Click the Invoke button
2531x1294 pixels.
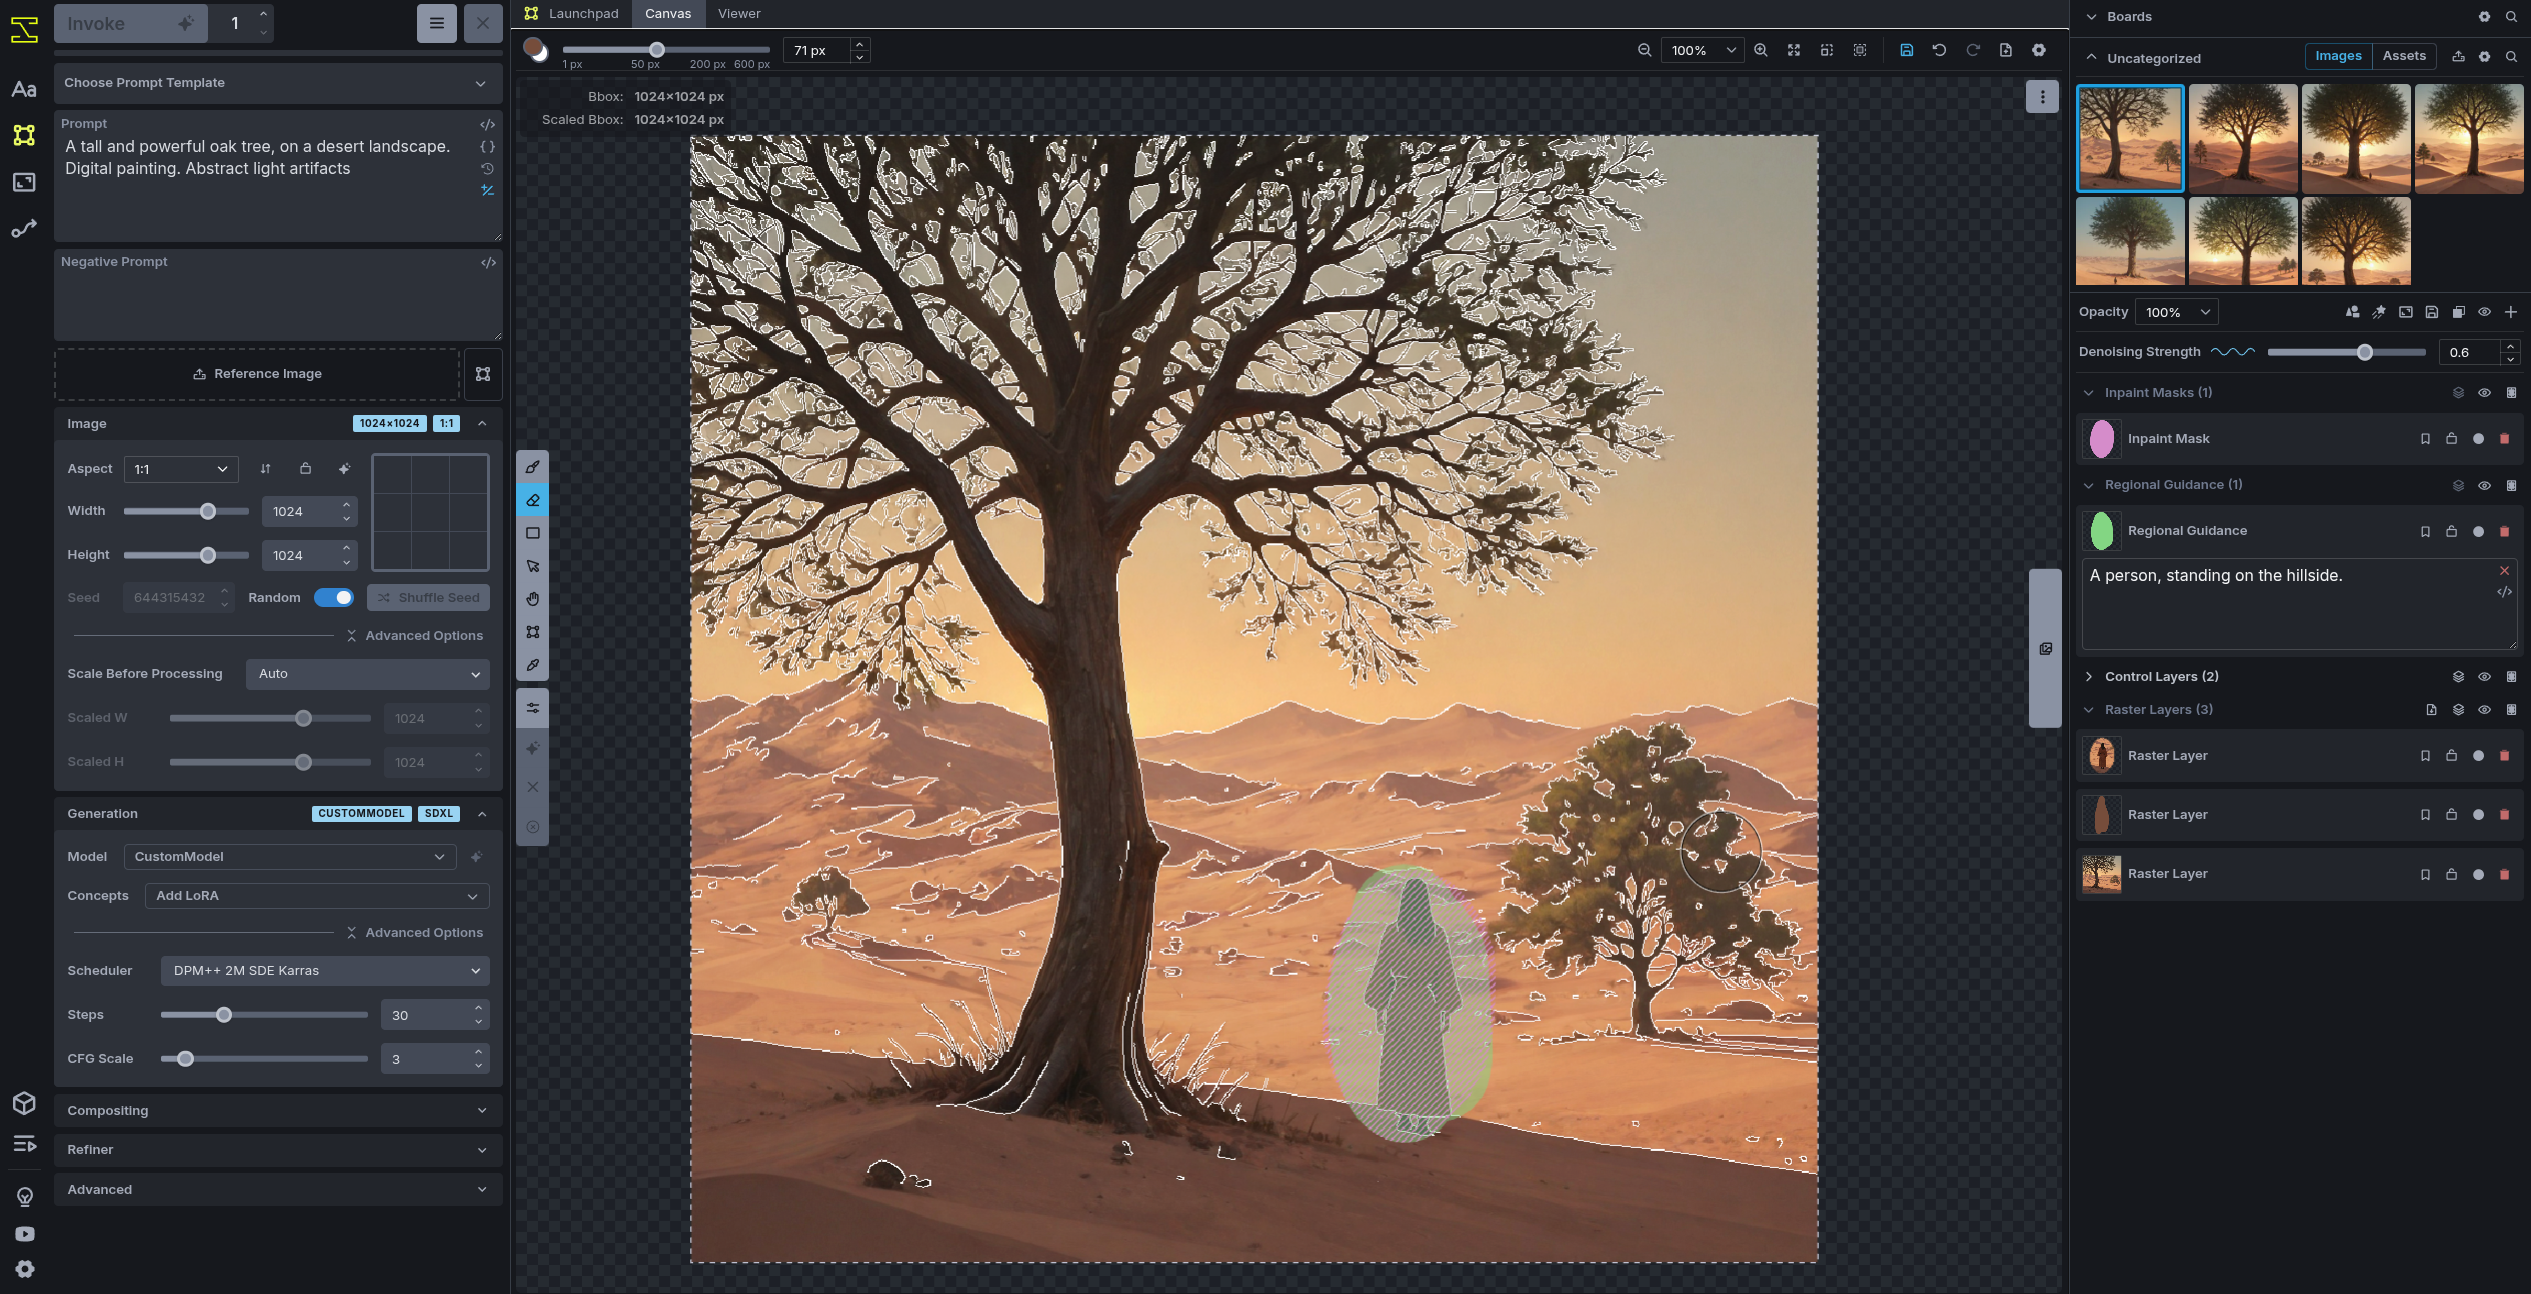[130, 23]
